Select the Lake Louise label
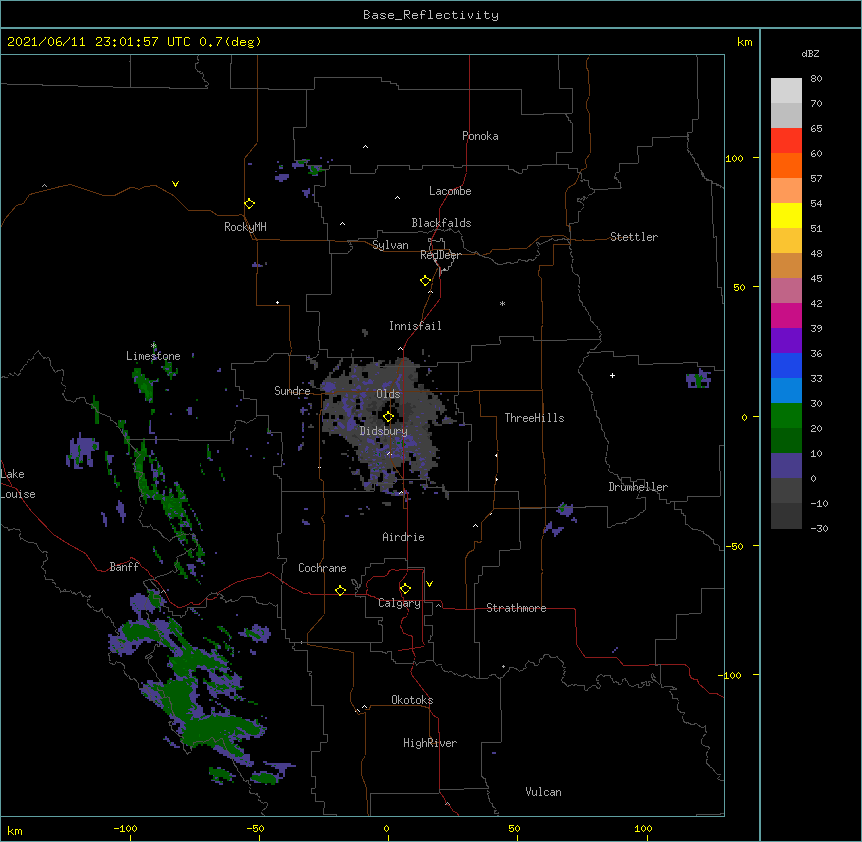862x842 pixels. coord(16,484)
